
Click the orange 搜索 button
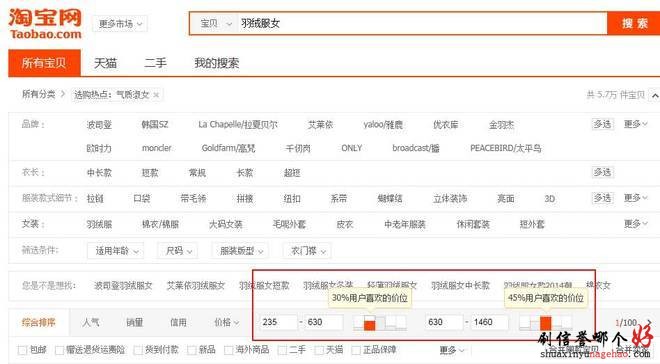click(634, 24)
